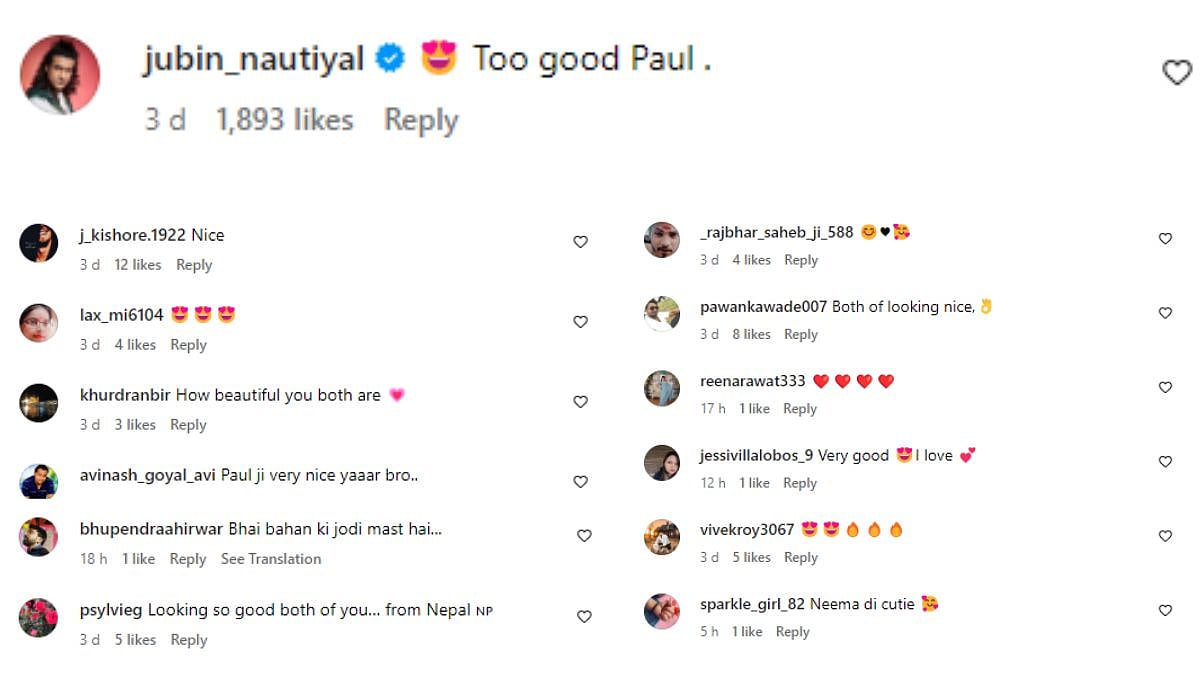
Task: Reply to psylvieg's comment
Action: pyautogui.click(x=188, y=640)
